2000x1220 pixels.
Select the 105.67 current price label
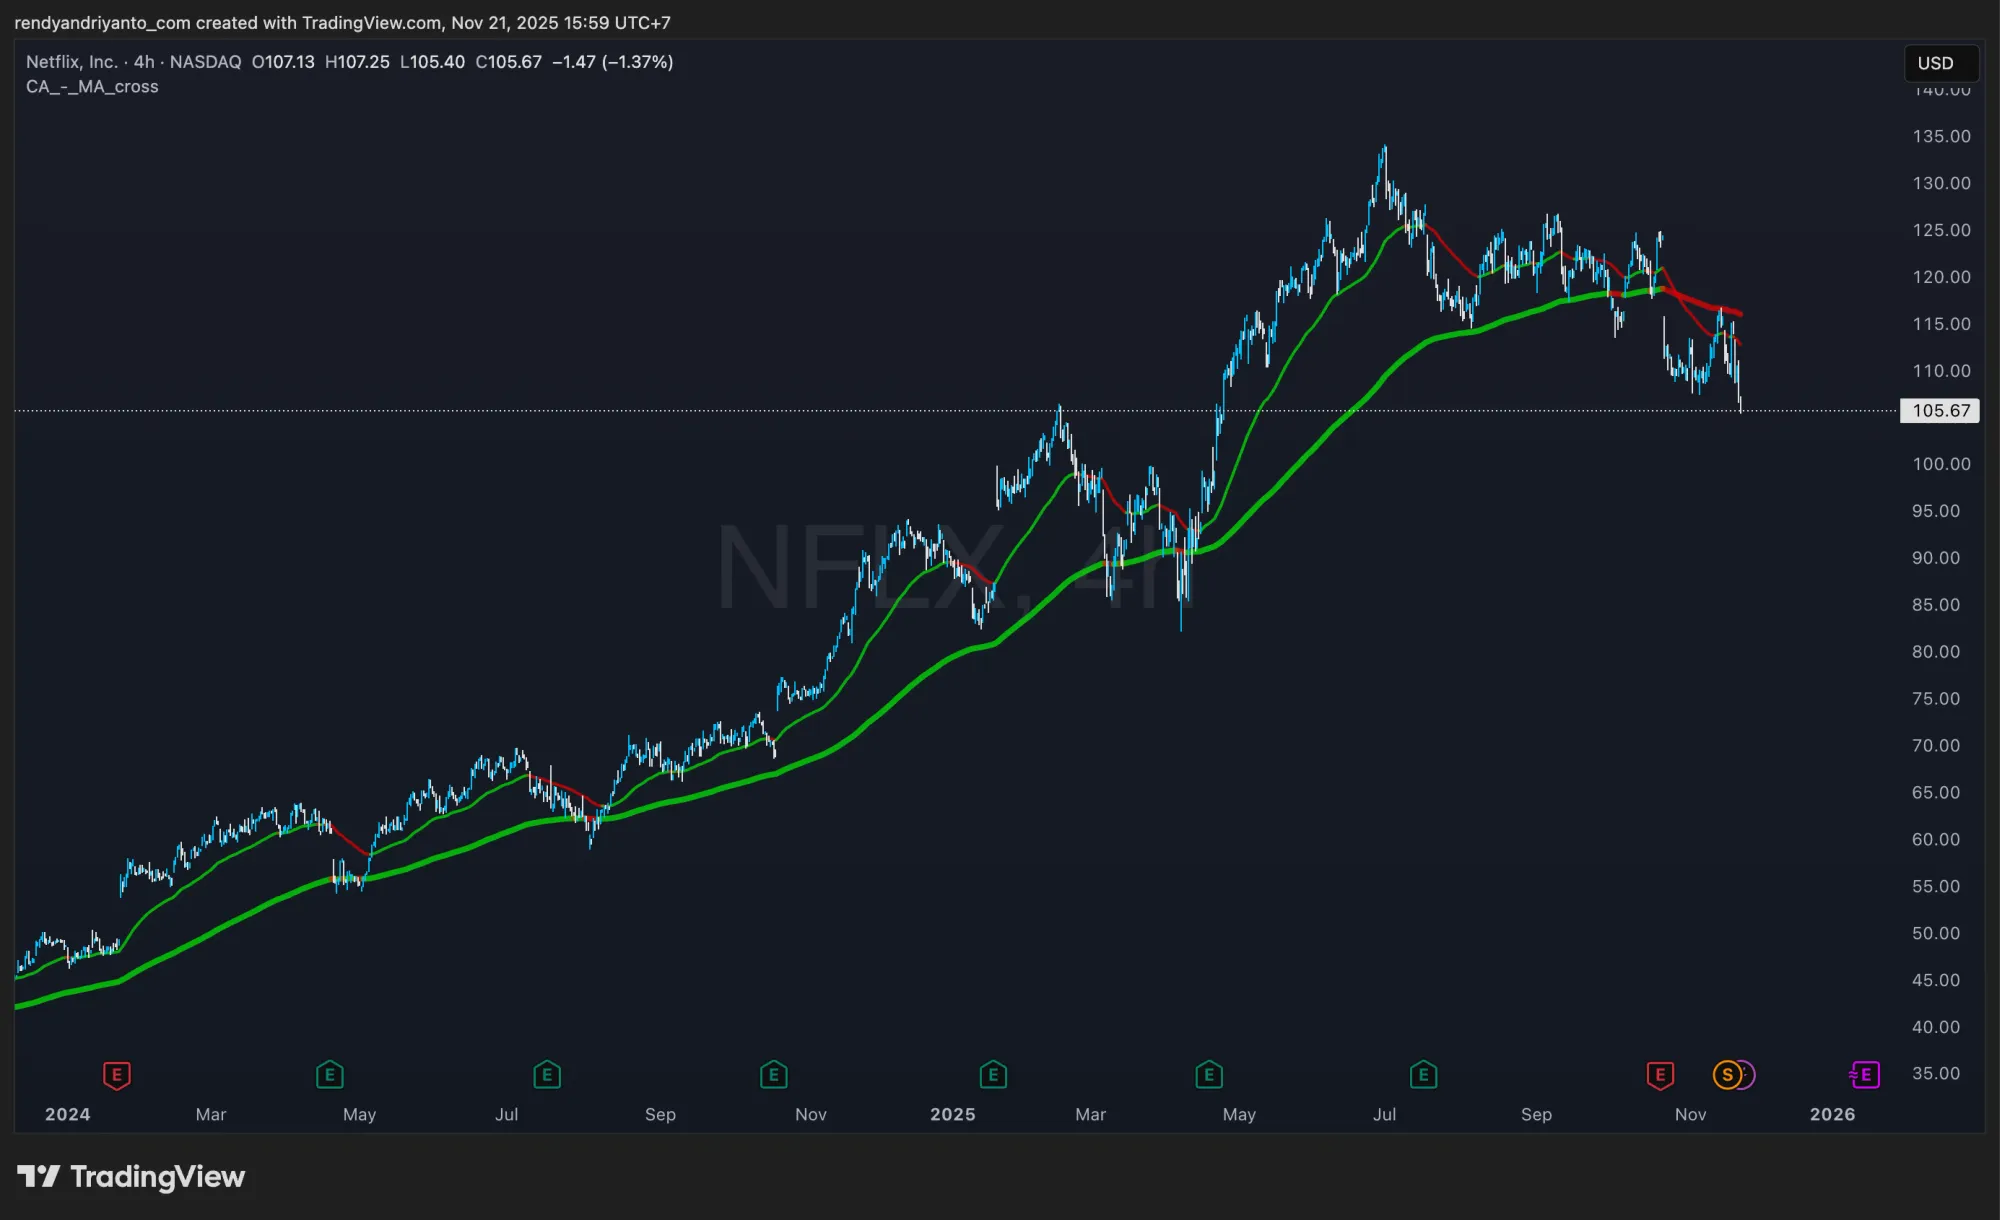1940,411
